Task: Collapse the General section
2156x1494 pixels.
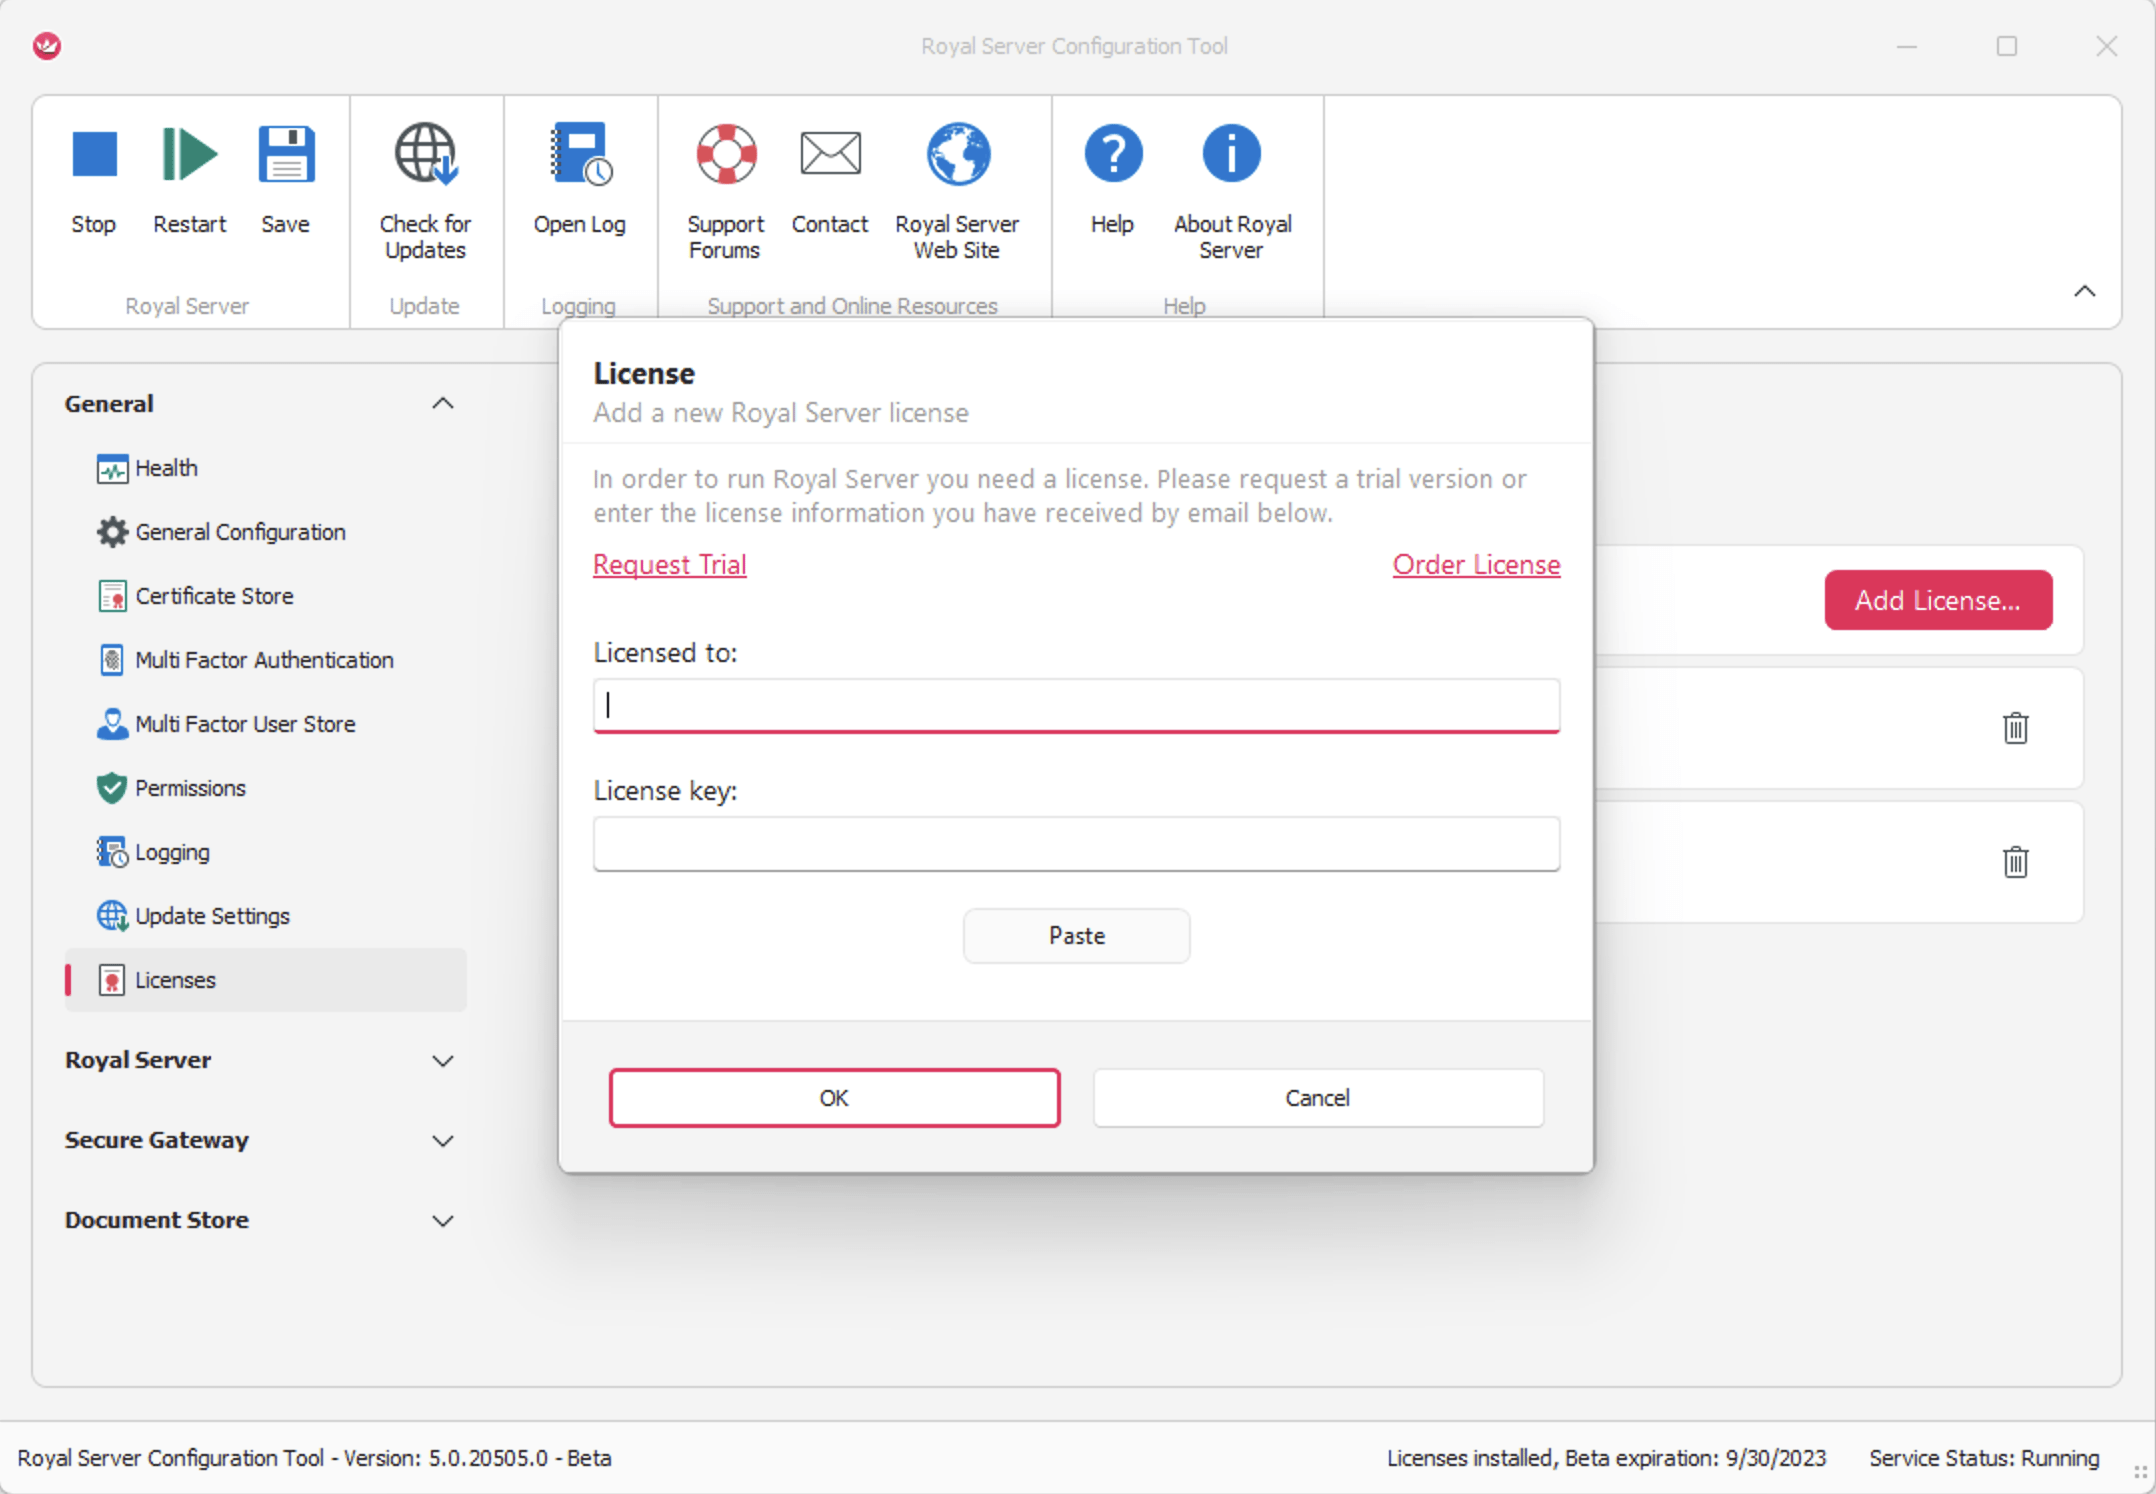Action: [x=443, y=403]
